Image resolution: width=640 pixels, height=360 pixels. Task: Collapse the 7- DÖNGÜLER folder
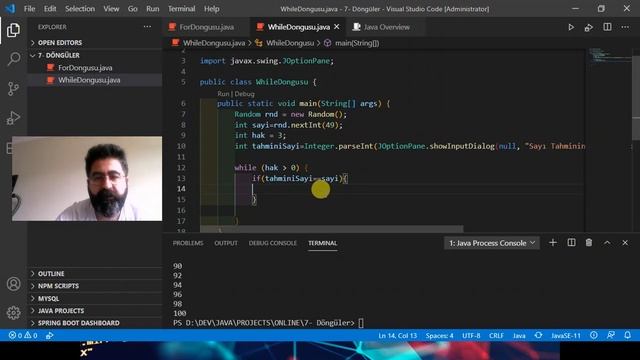(x=95, y=55)
